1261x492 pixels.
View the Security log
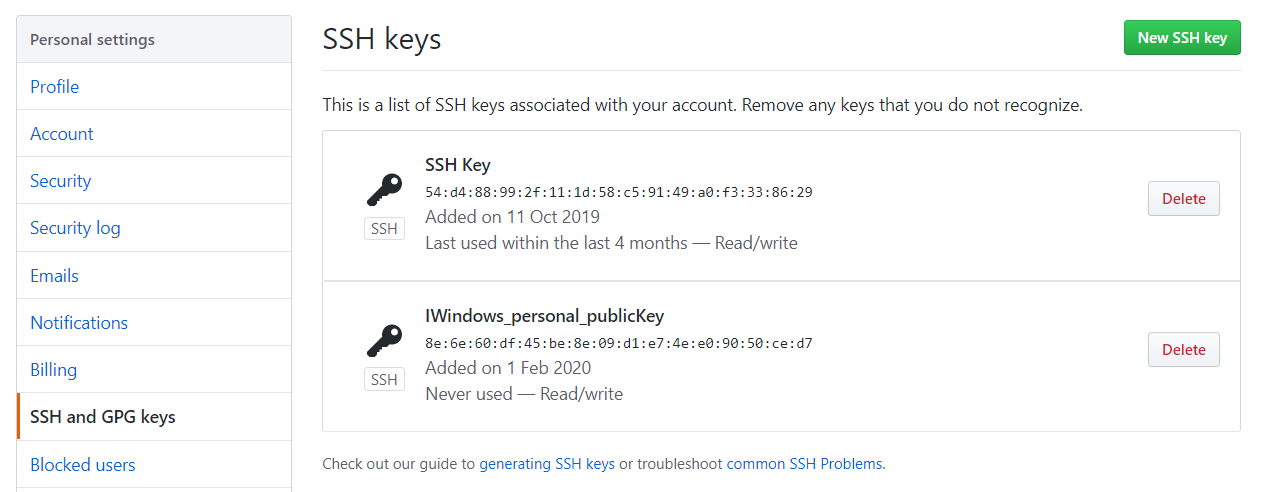tap(75, 228)
